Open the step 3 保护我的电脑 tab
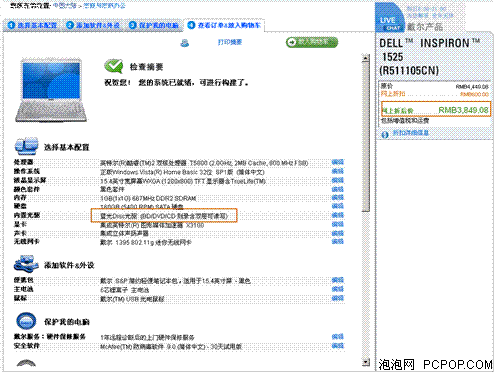 coord(154,25)
